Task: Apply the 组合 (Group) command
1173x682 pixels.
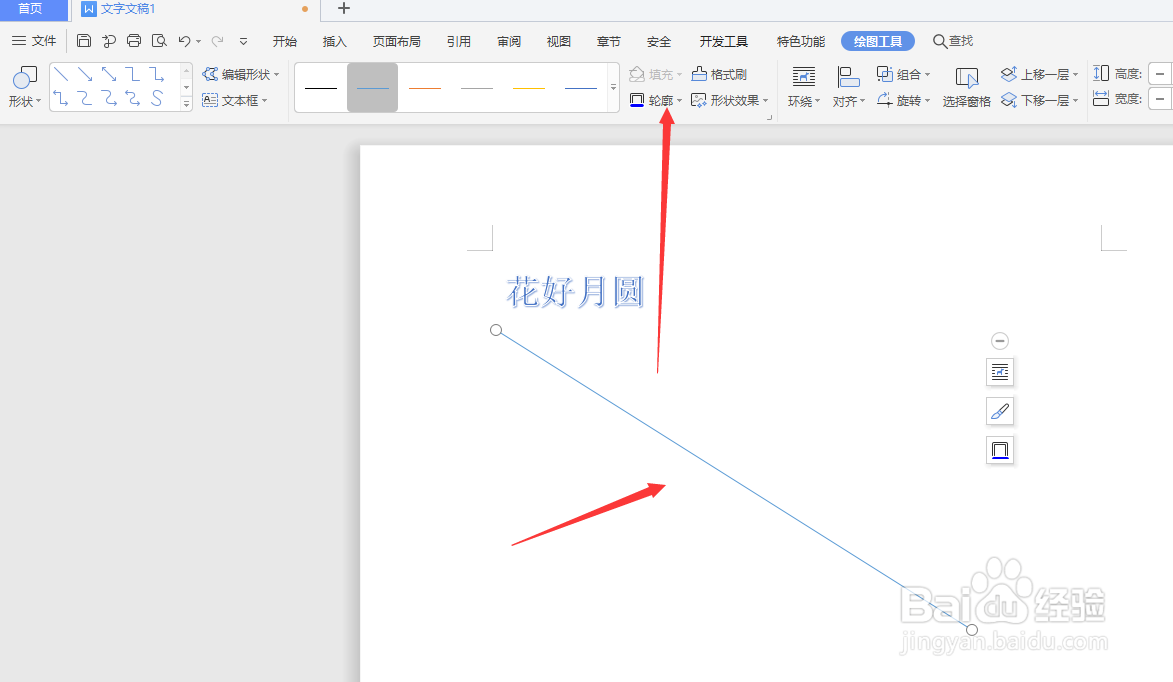Action: click(903, 73)
